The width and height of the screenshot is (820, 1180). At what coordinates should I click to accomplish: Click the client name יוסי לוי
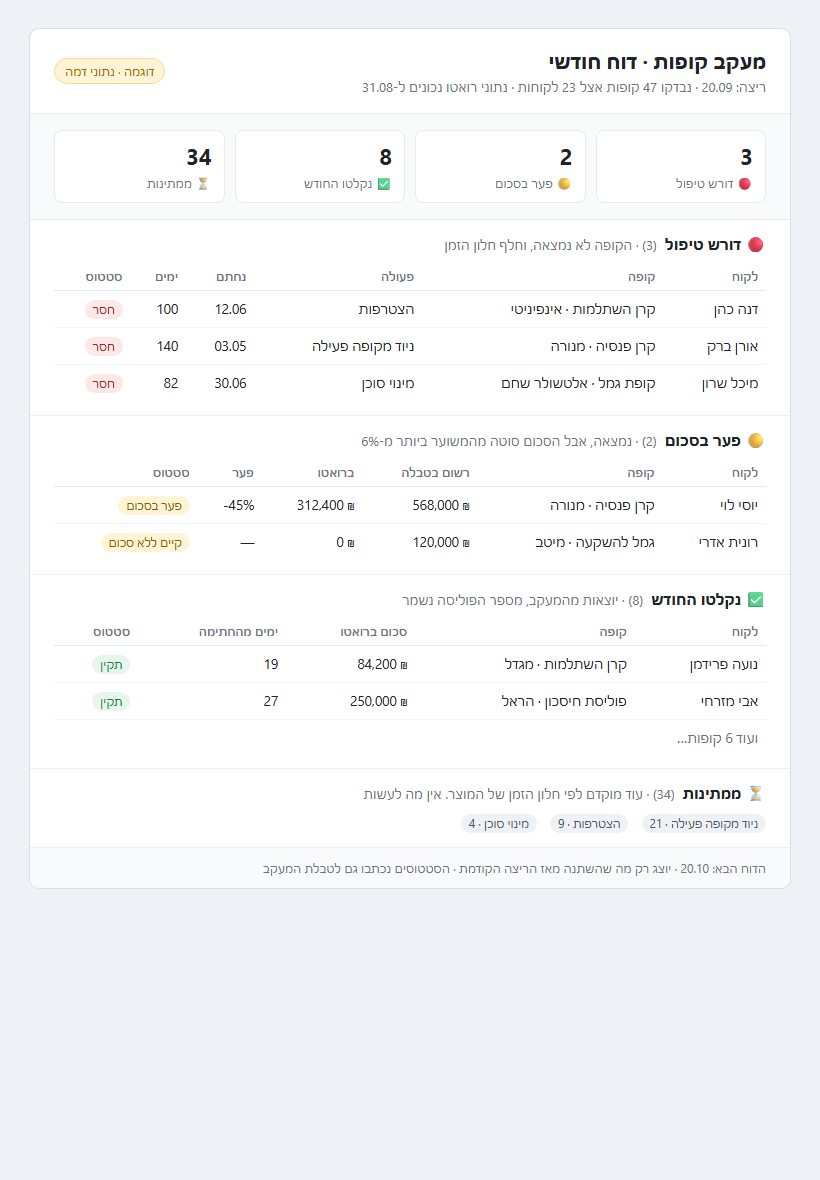click(x=739, y=506)
